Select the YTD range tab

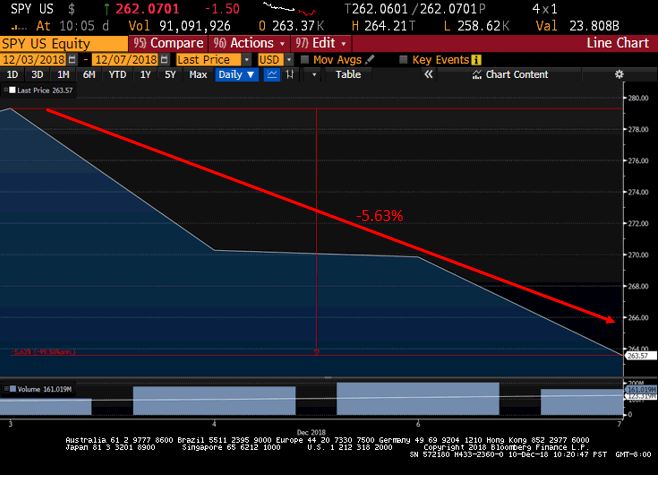(x=117, y=75)
